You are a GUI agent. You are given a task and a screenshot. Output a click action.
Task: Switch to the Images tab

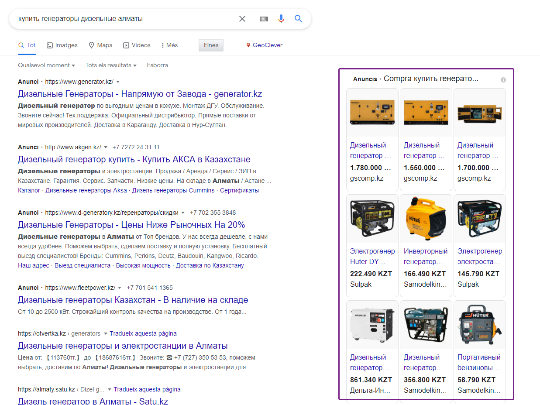[x=62, y=45]
